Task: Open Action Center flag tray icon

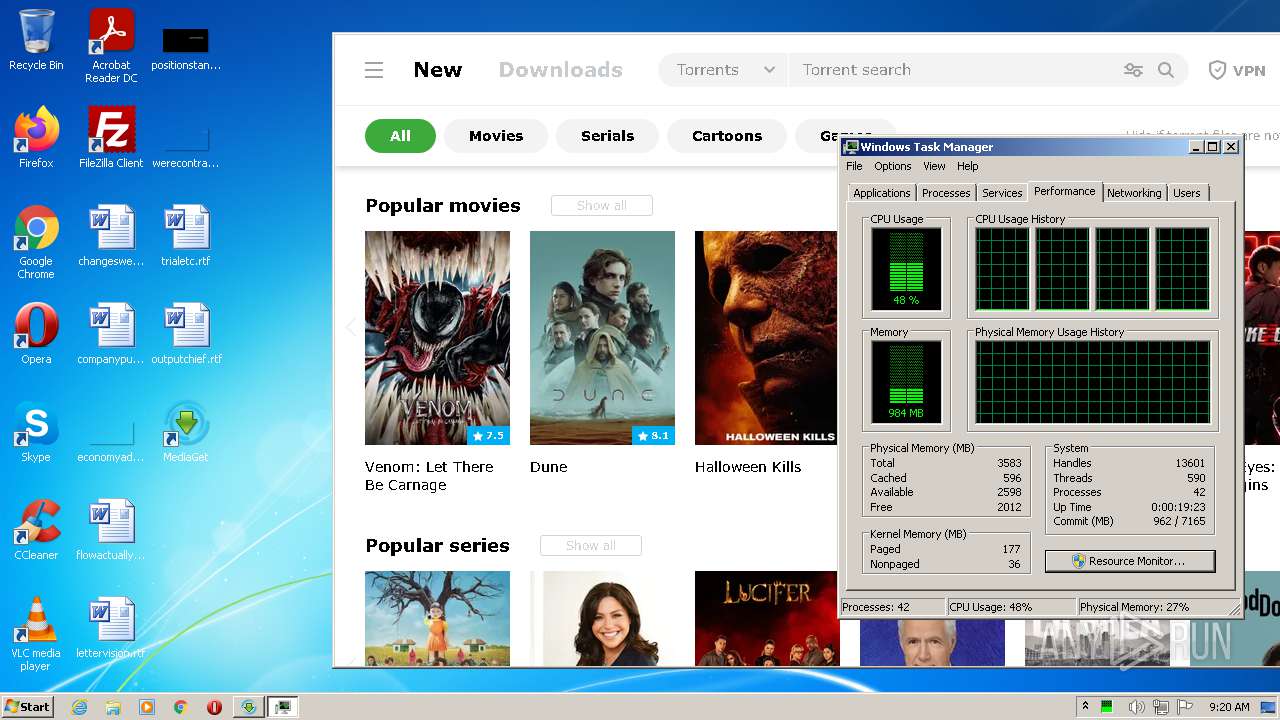Action: click(x=1186, y=707)
